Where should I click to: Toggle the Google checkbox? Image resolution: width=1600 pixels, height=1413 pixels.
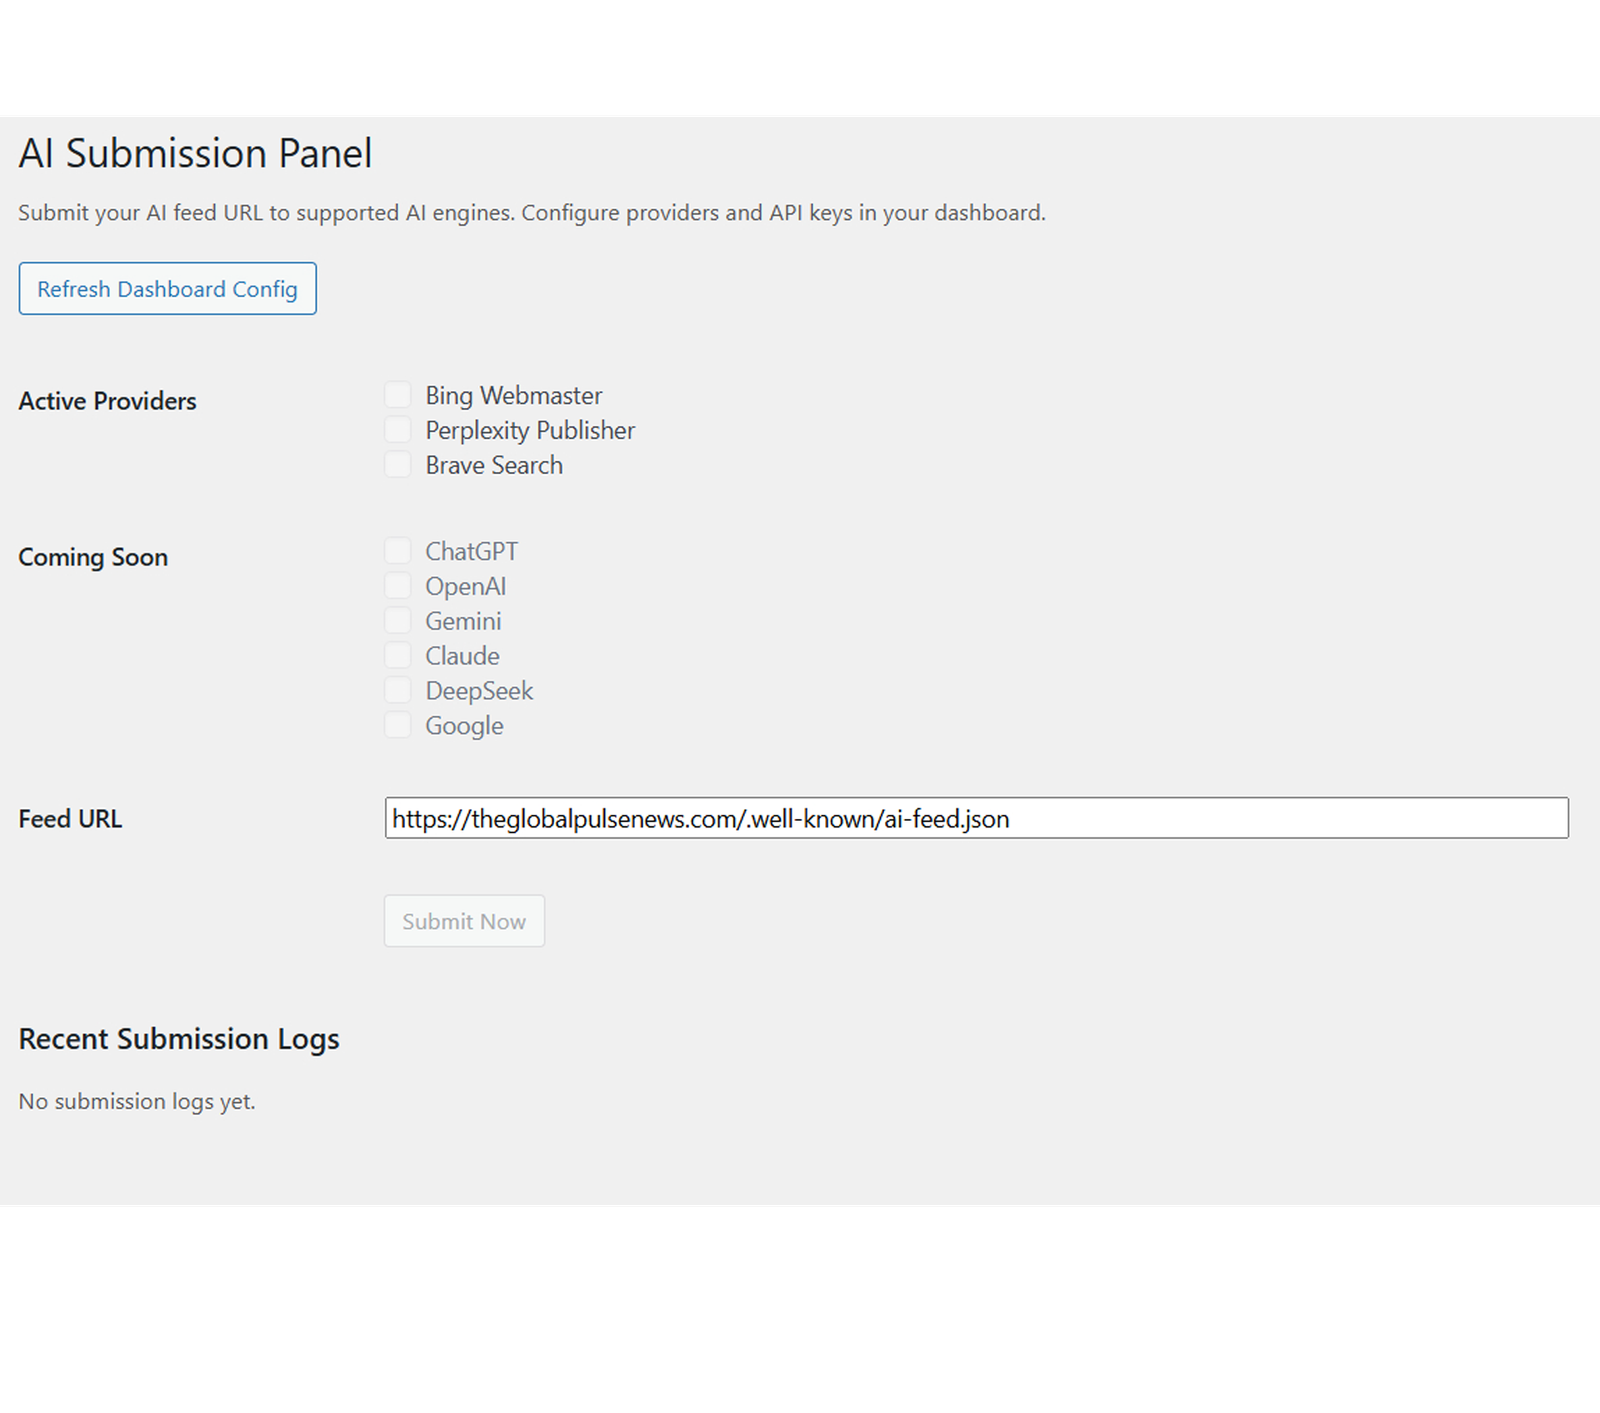click(x=398, y=726)
